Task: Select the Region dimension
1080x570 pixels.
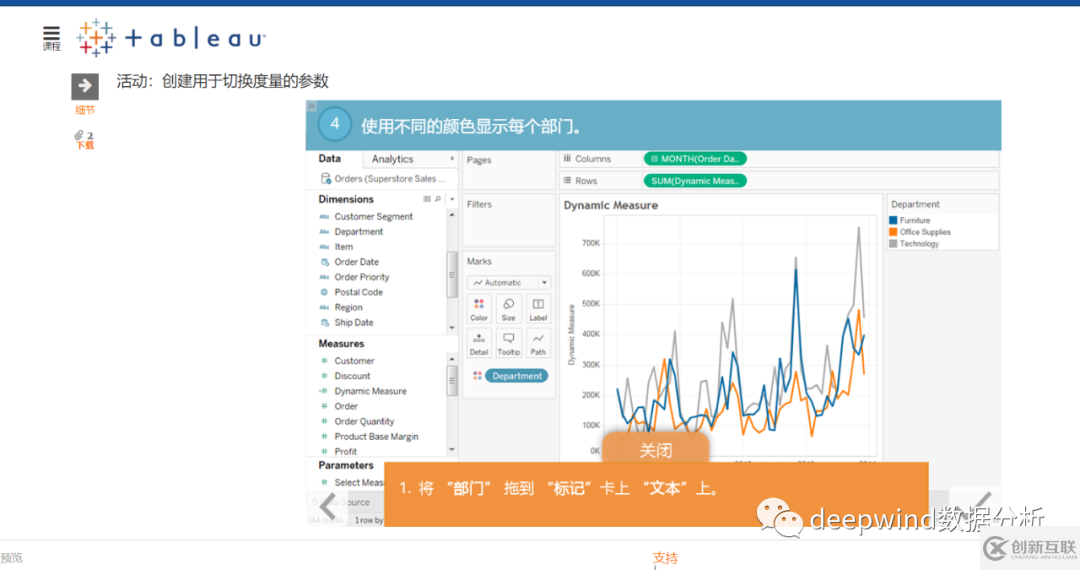Action: point(348,308)
